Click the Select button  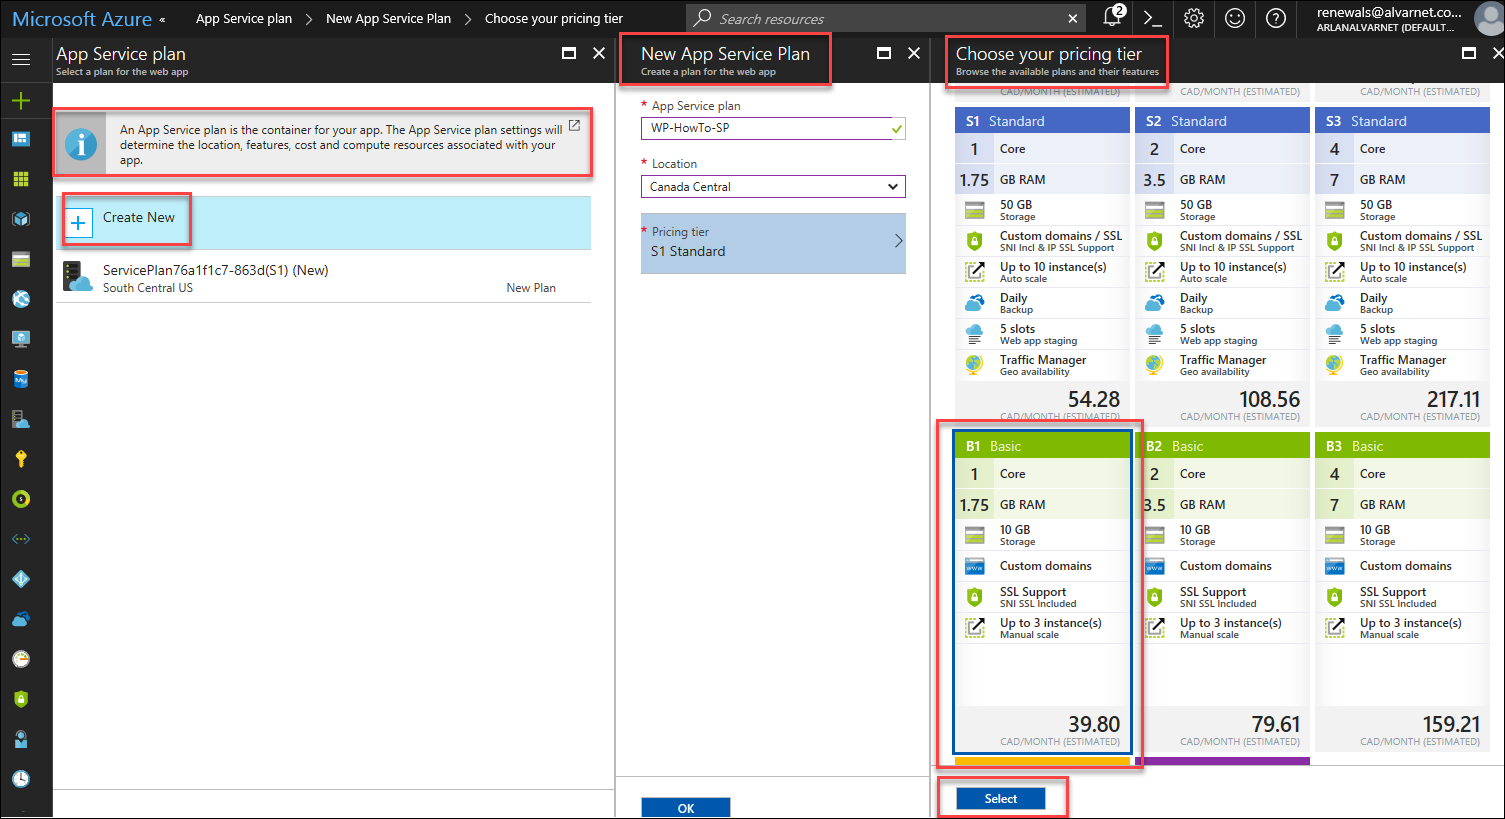(x=1001, y=798)
